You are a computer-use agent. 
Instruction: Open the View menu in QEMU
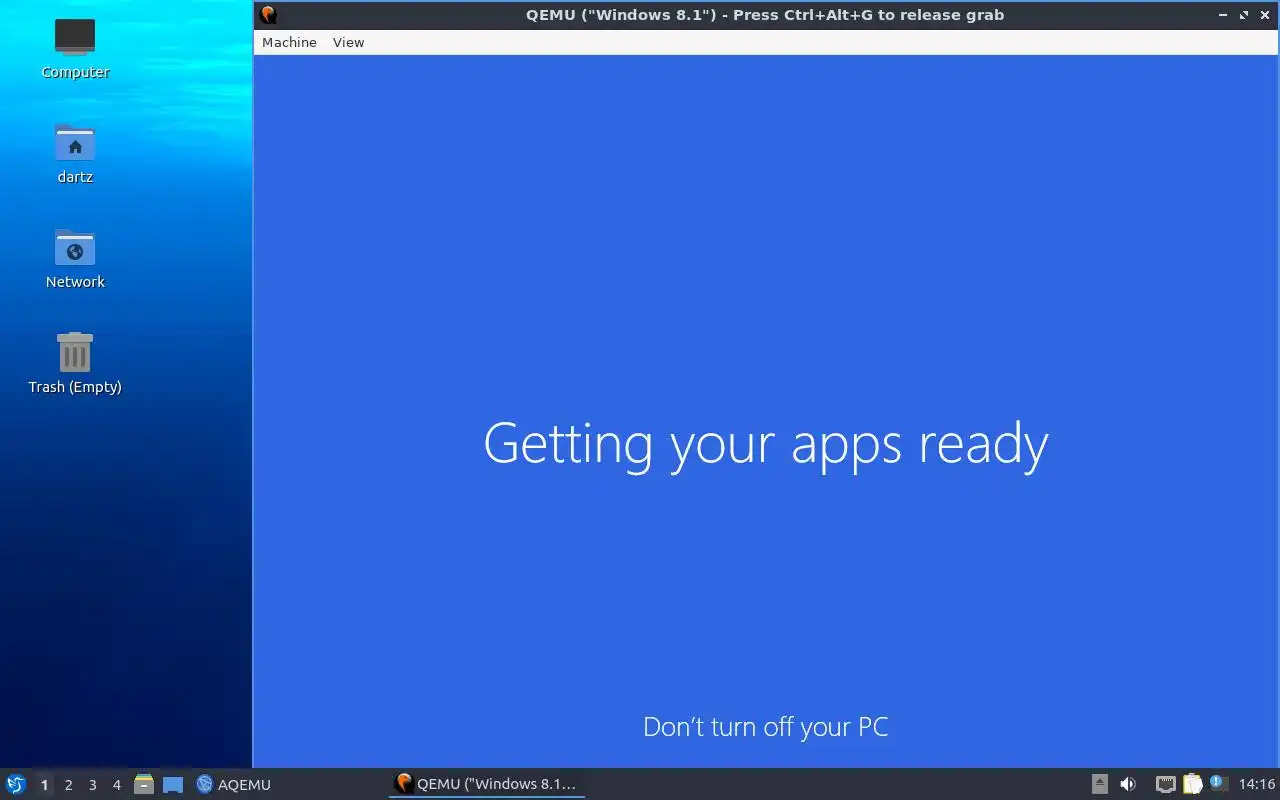point(348,42)
